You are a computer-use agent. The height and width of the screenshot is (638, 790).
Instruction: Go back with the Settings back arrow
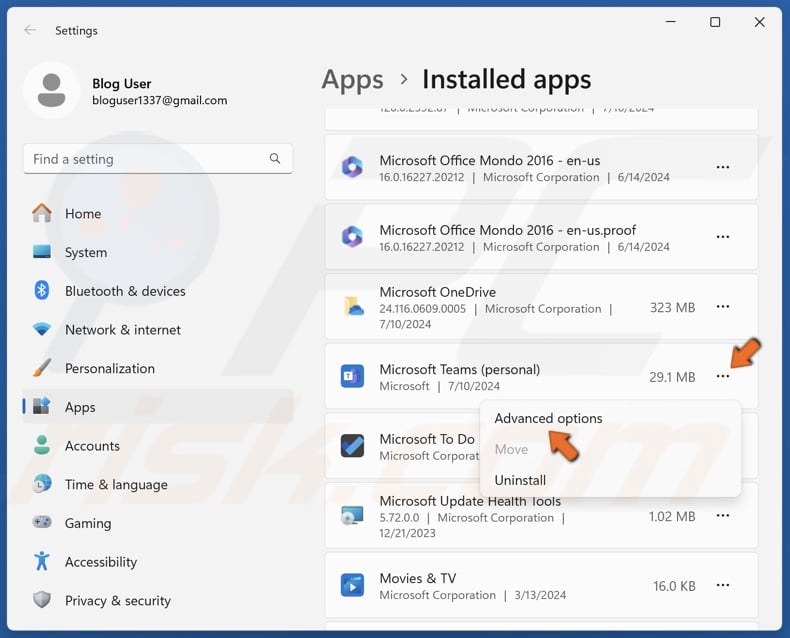pos(30,30)
